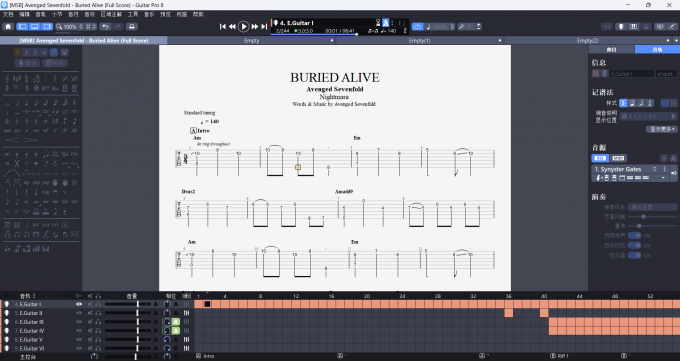Jump to end of the score
Image resolution: width=680 pixels, height=361 pixels.
[x=264, y=26]
